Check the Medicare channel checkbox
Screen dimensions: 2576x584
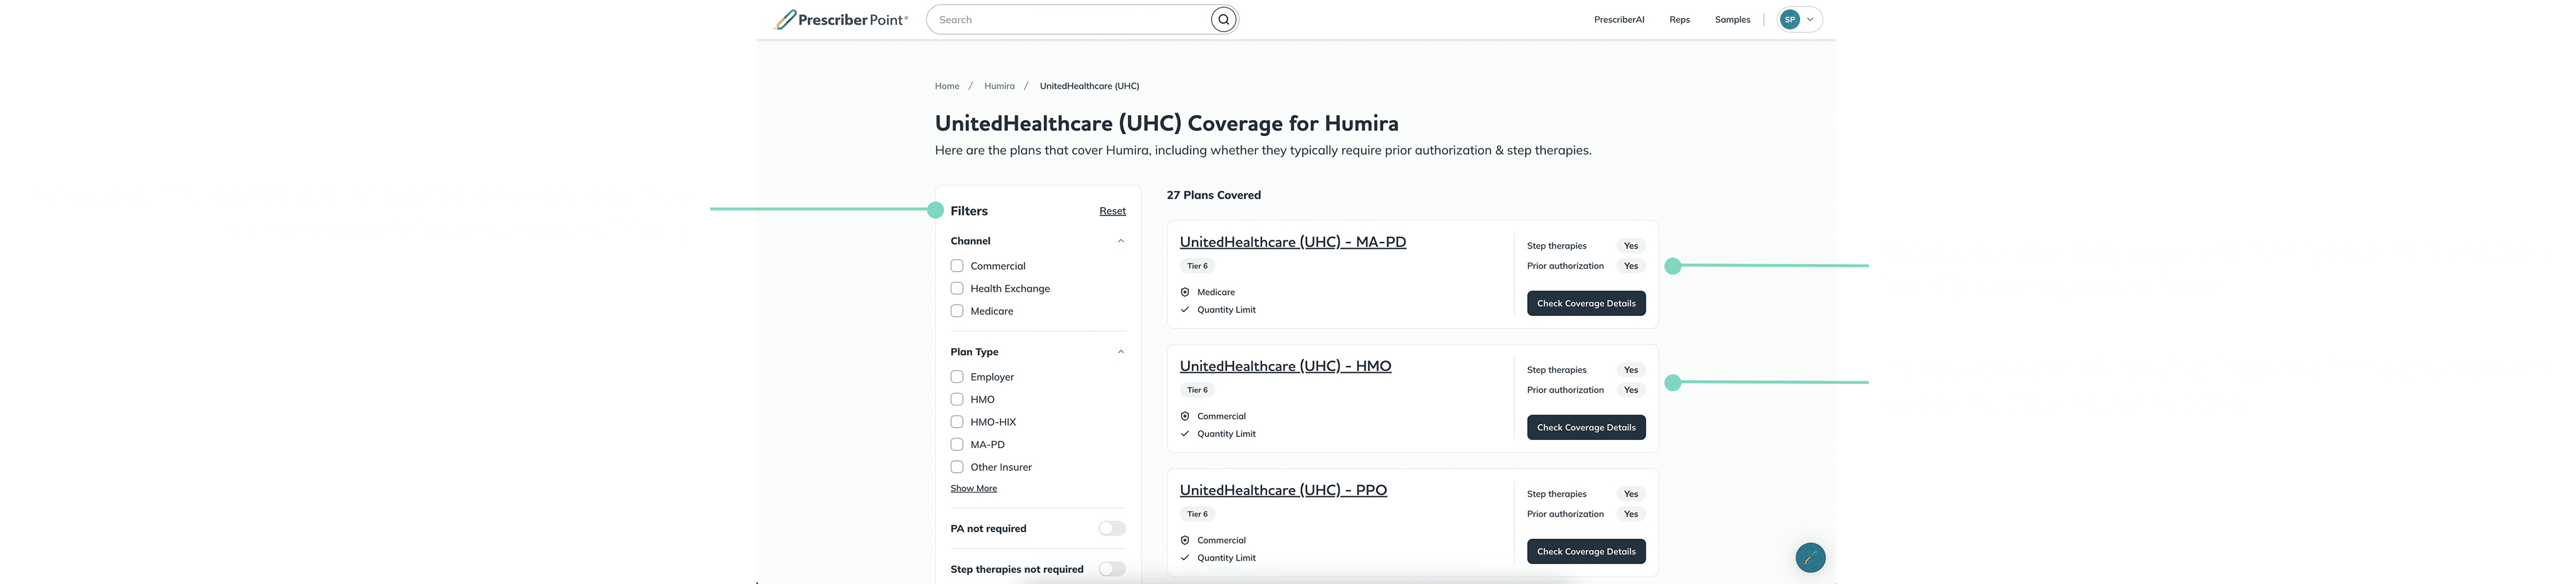tap(957, 311)
